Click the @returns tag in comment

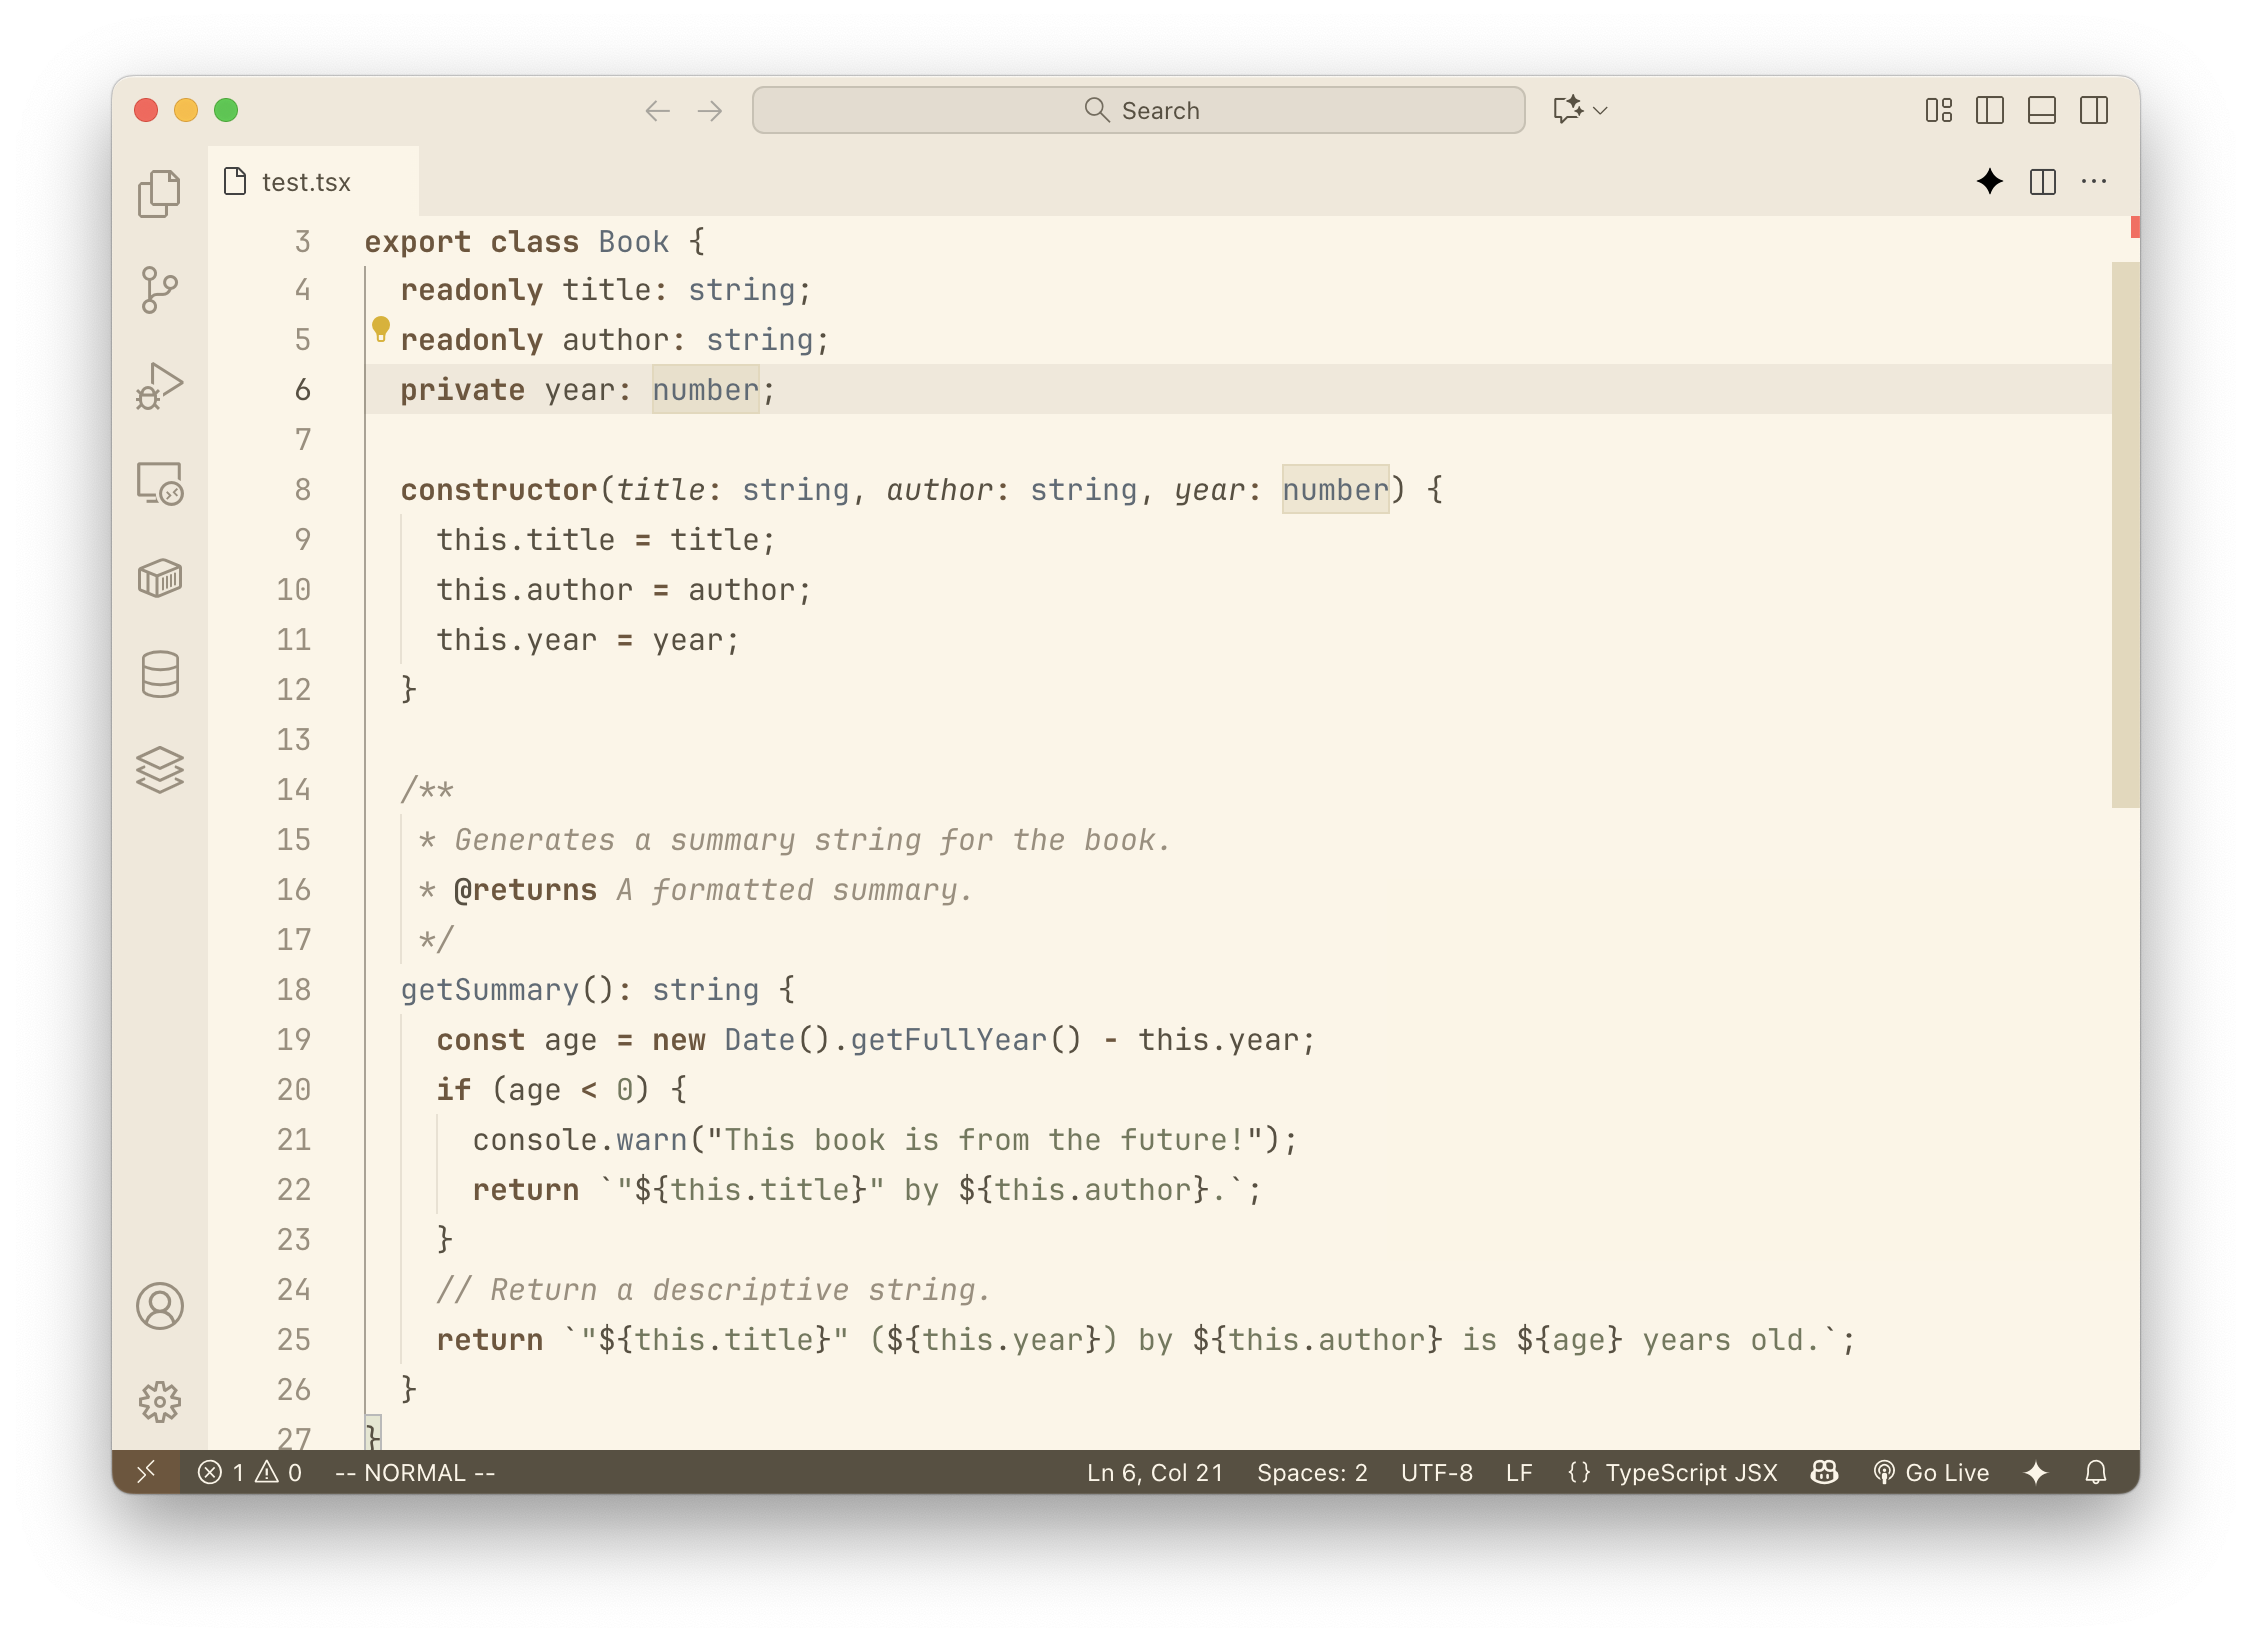[525, 889]
